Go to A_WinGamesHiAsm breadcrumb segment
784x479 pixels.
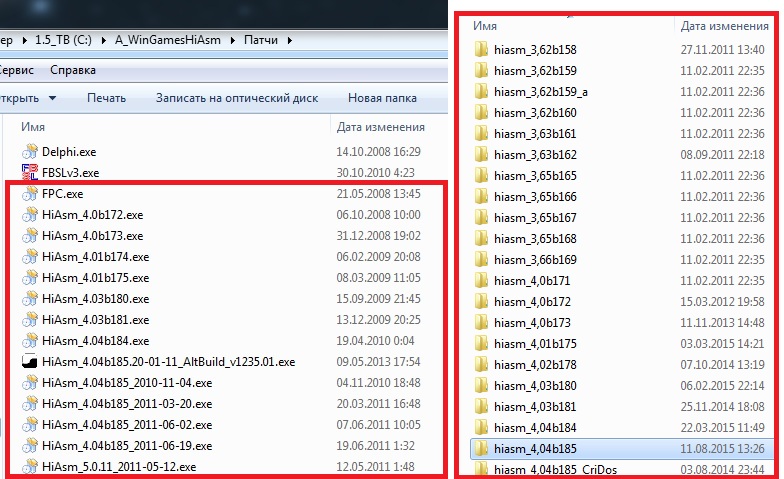[x=168, y=40]
